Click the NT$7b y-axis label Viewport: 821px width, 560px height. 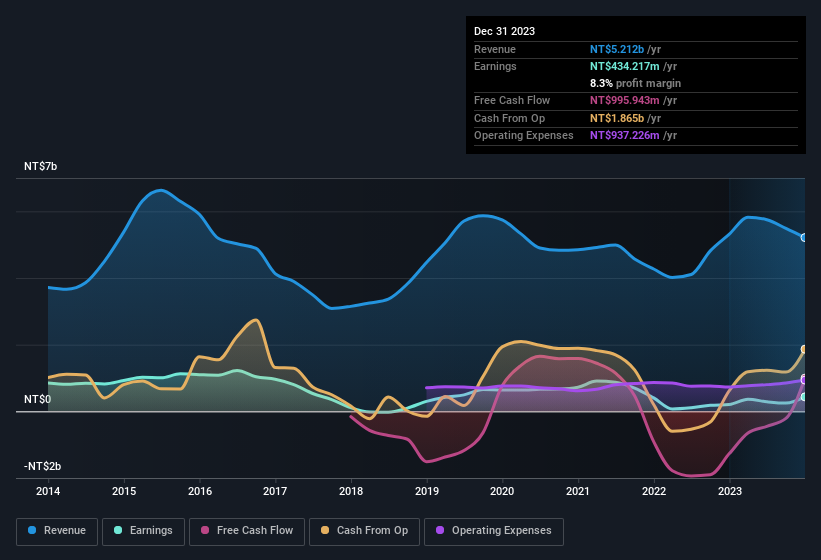coord(40,166)
